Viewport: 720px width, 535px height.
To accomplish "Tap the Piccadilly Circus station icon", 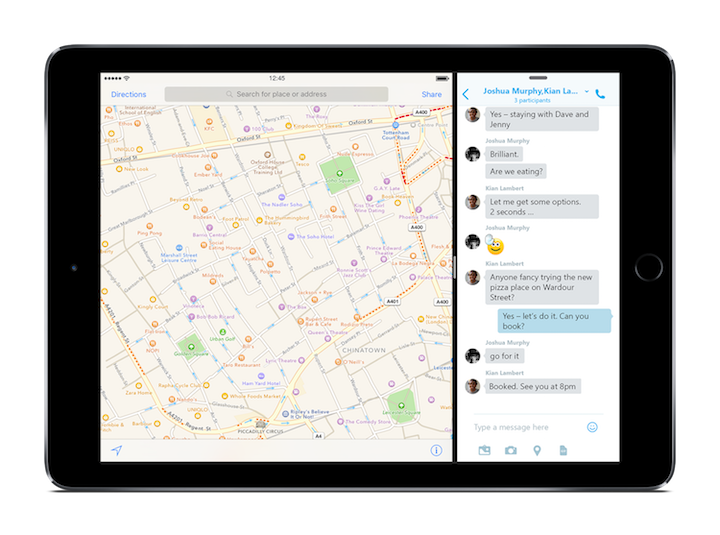I will pyautogui.click(x=260, y=425).
